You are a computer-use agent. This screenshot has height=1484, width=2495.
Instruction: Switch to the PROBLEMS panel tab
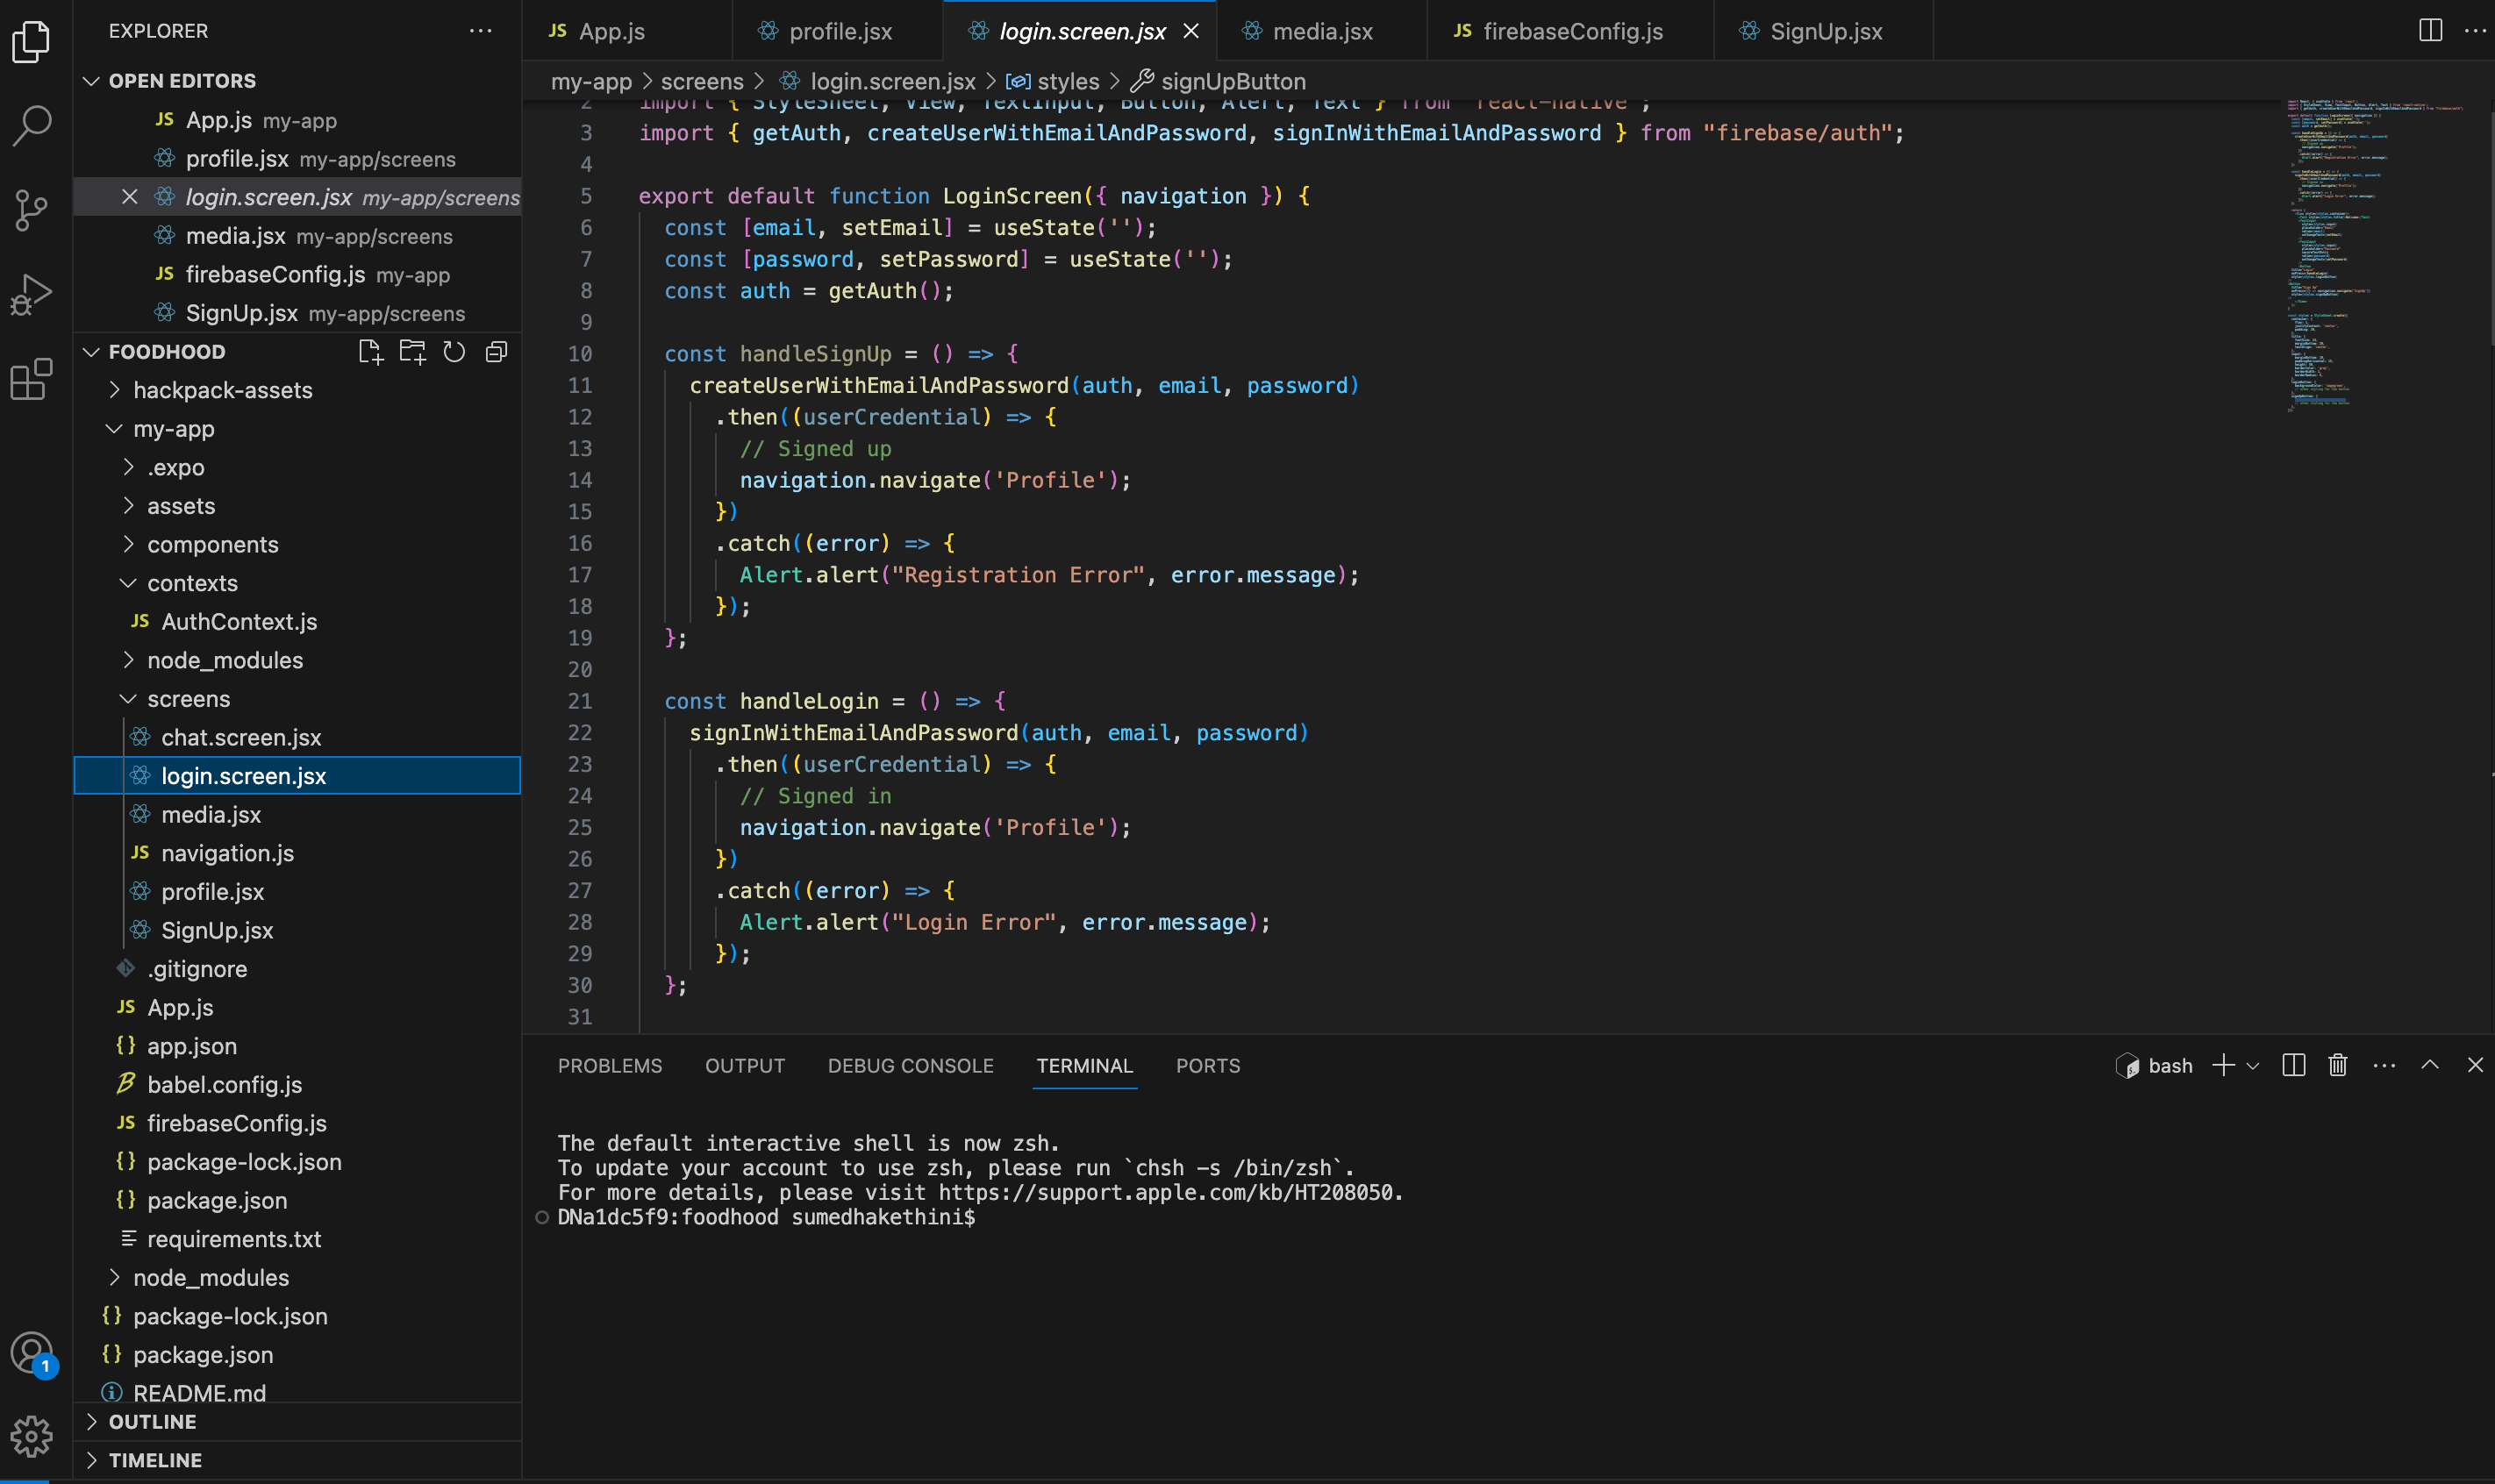tap(609, 1066)
